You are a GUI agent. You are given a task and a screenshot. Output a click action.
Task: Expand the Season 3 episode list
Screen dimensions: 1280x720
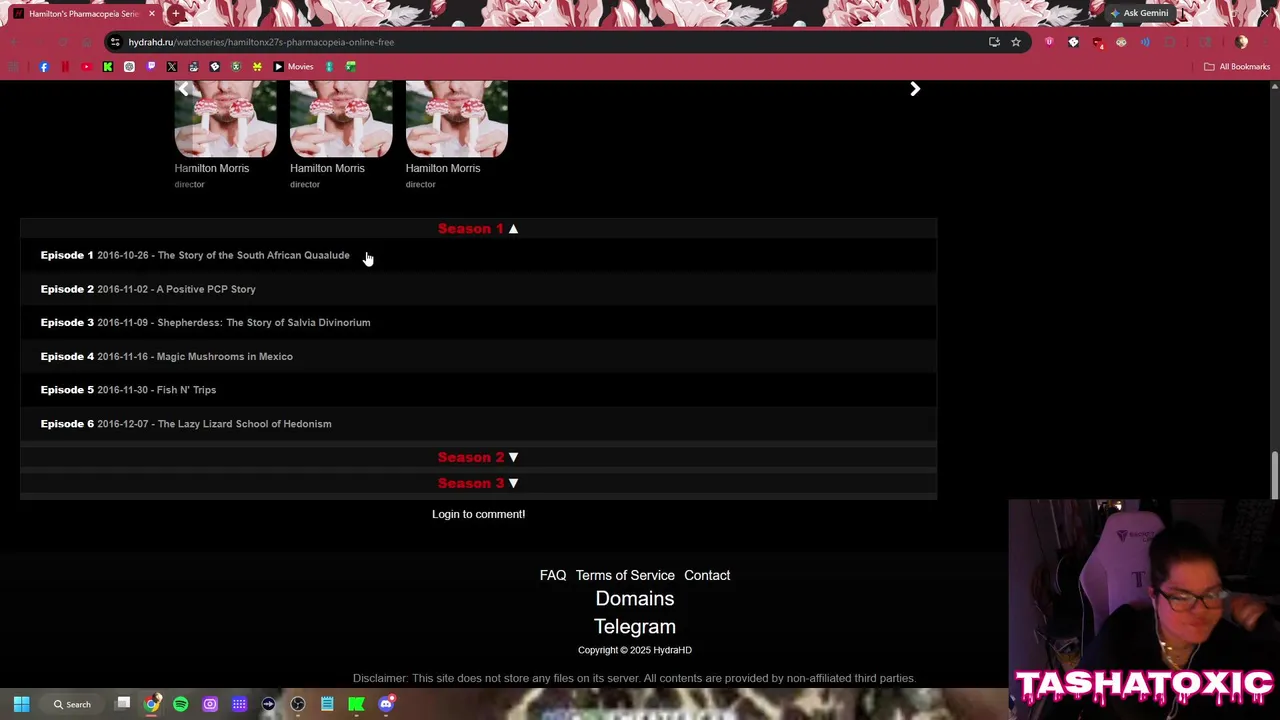coord(478,483)
